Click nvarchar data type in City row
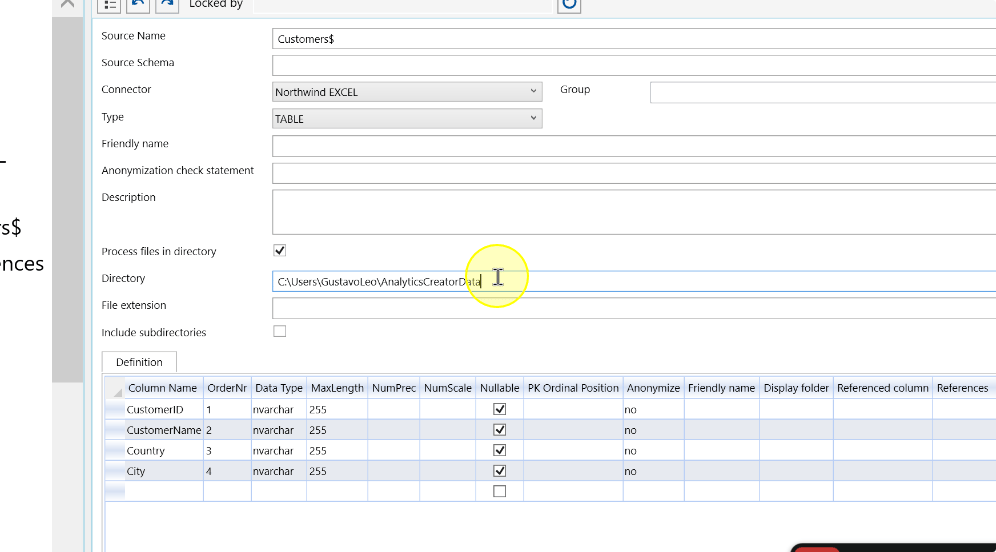Viewport: 996px width, 552px height. point(279,471)
